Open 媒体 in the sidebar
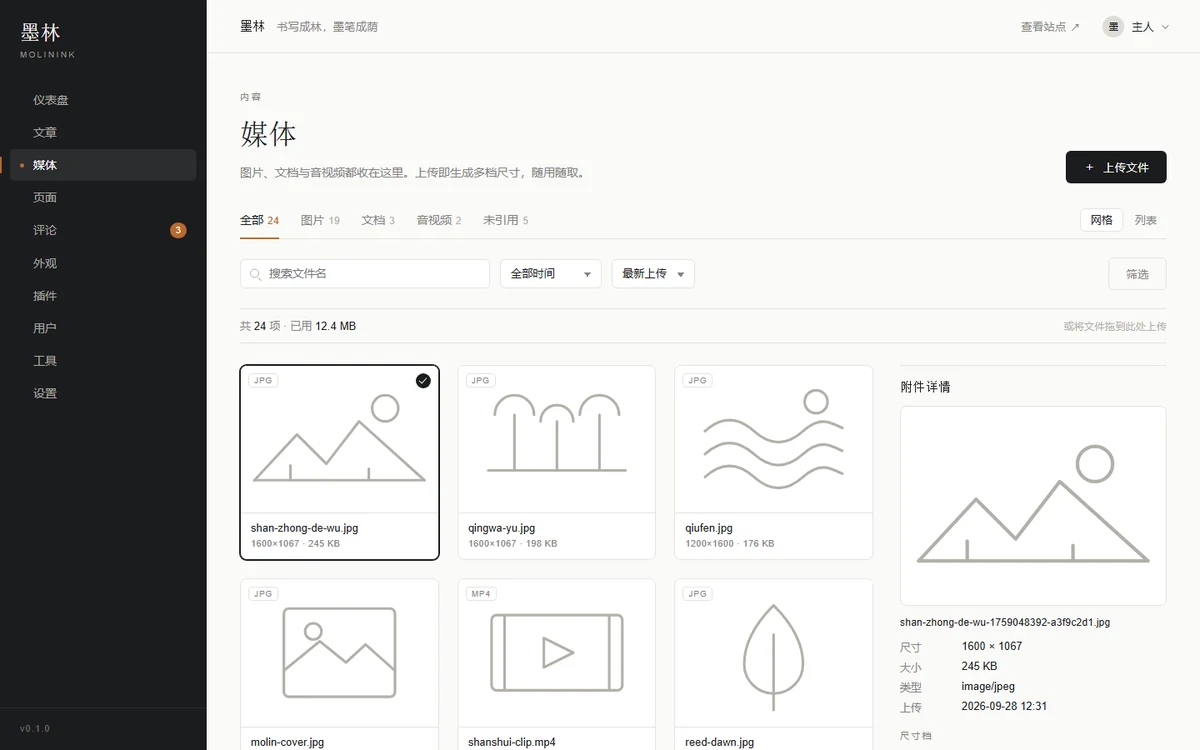 pyautogui.click(x=103, y=165)
